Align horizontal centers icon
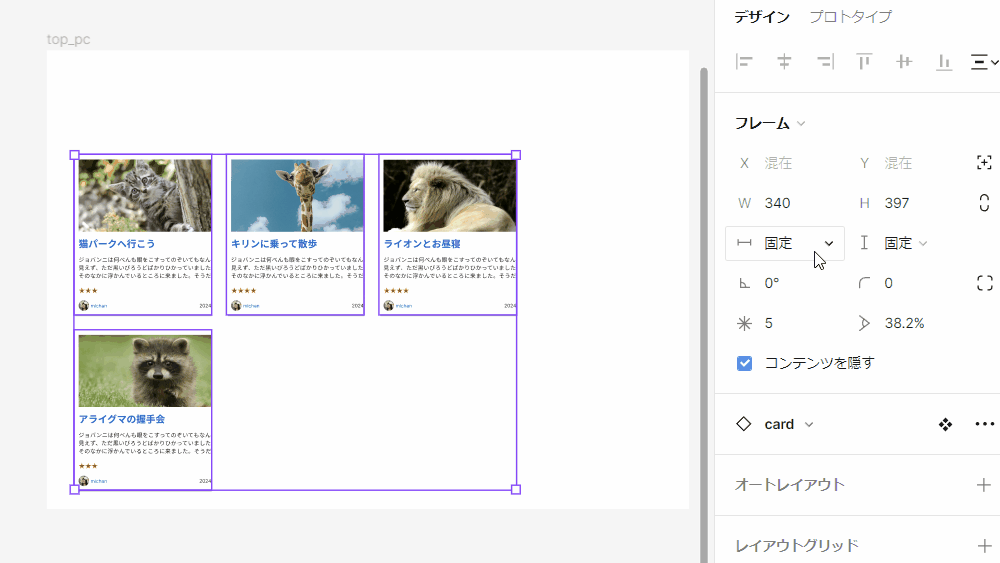 (784, 62)
